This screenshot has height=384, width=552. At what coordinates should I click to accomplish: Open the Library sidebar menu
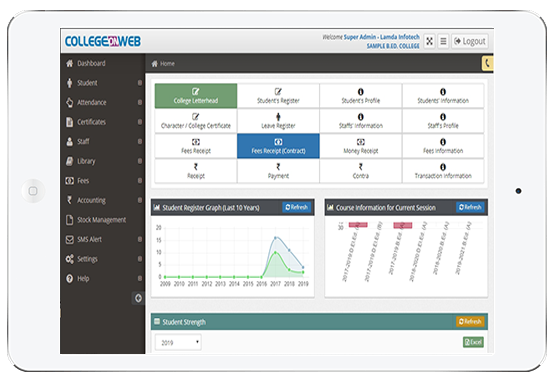[102, 161]
